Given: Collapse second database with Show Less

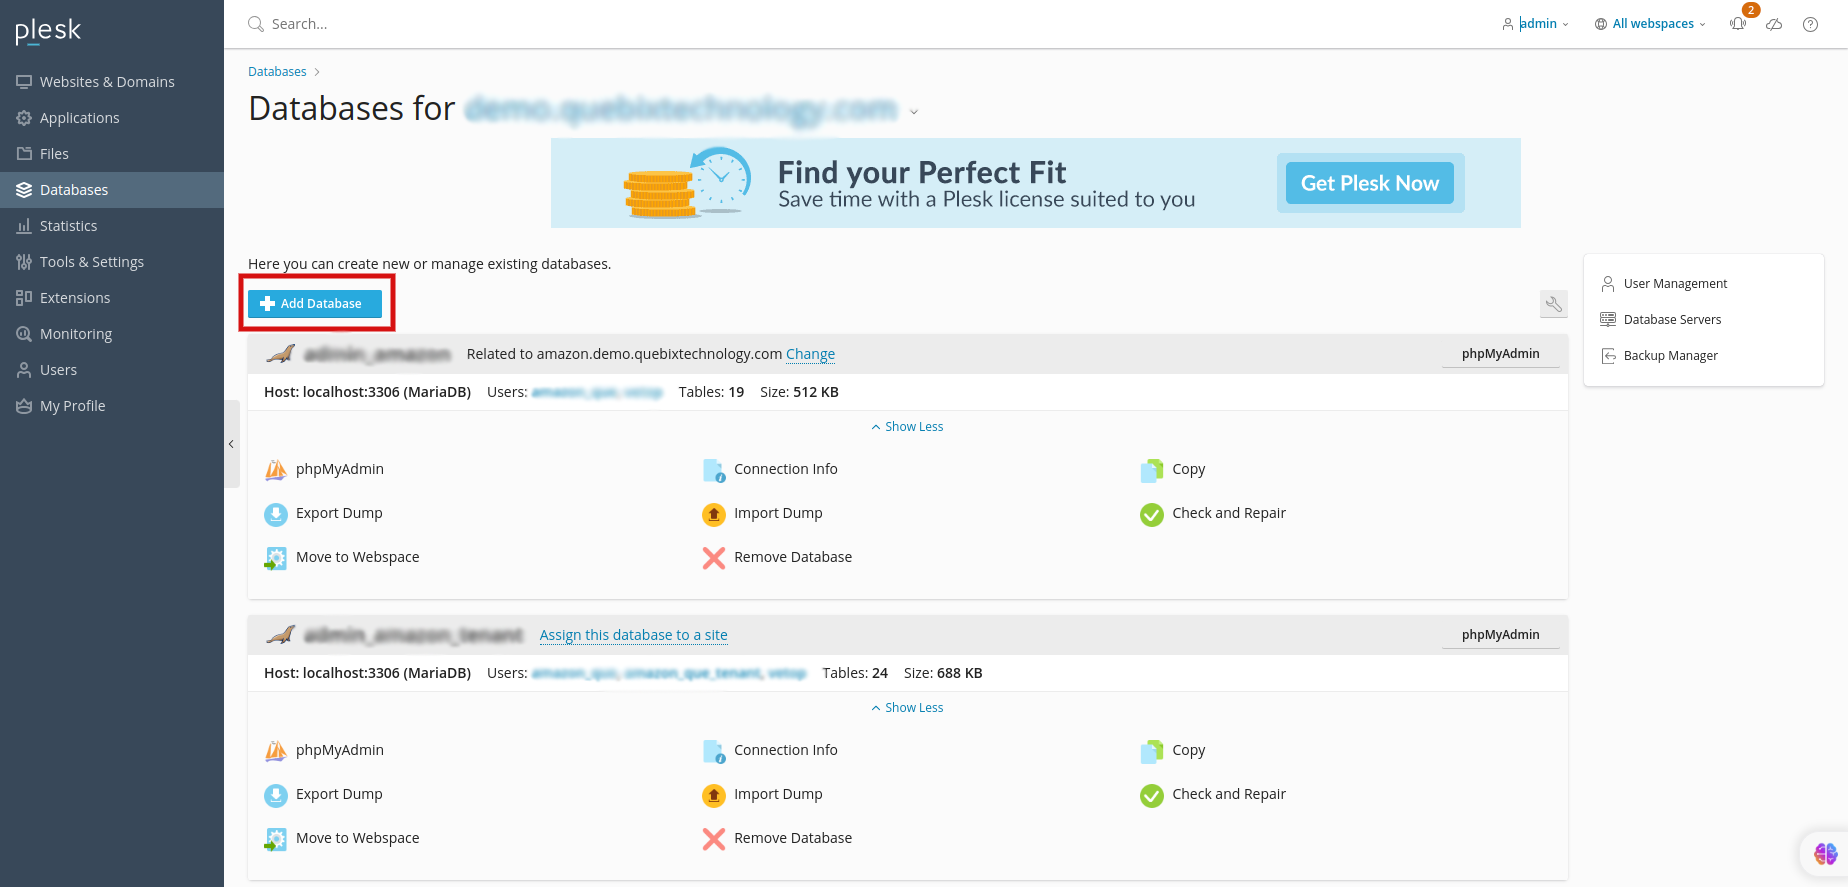Looking at the screenshot, I should pos(907,708).
